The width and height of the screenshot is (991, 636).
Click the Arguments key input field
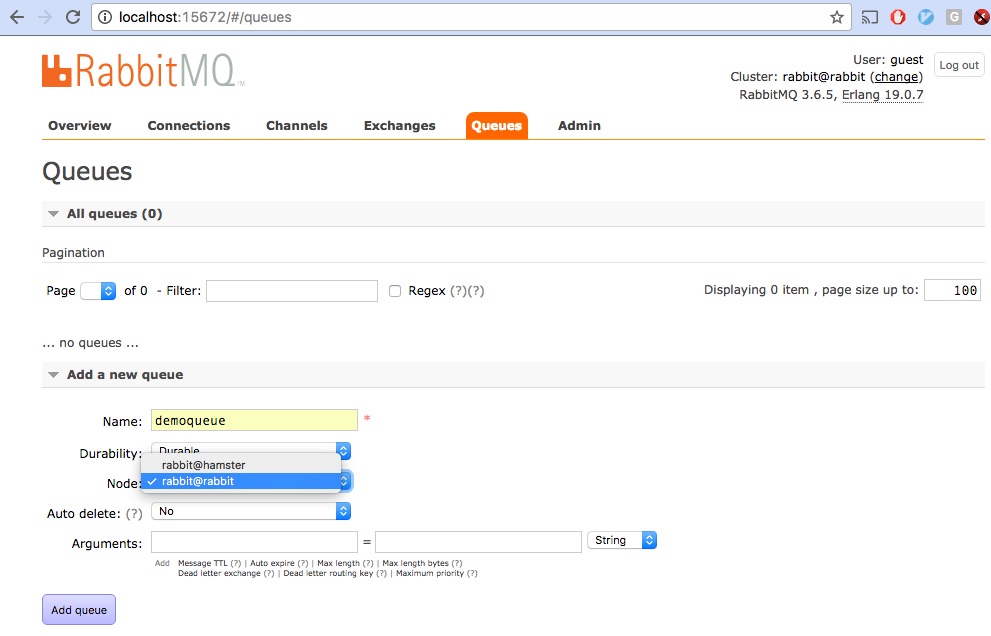pos(254,542)
